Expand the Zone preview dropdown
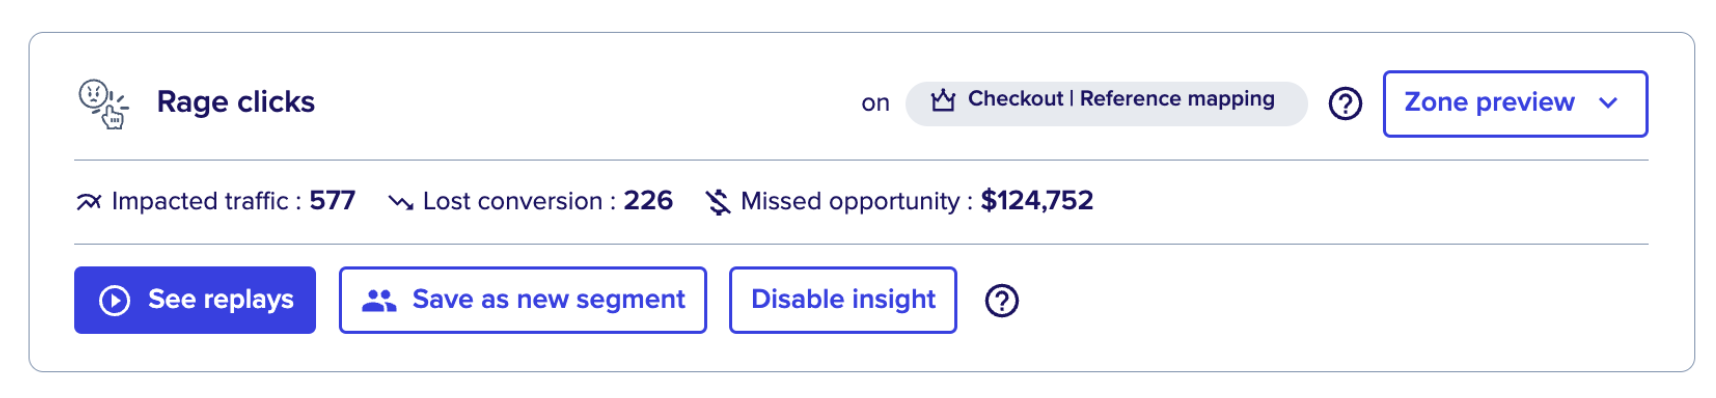The image size is (1716, 398). pyautogui.click(x=1515, y=103)
